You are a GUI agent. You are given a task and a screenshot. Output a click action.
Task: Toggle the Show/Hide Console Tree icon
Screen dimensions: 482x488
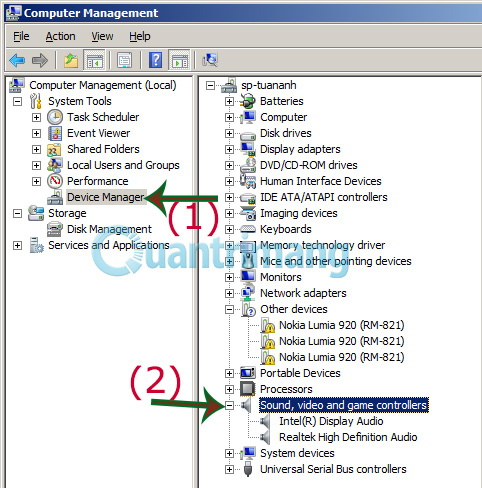pos(95,60)
